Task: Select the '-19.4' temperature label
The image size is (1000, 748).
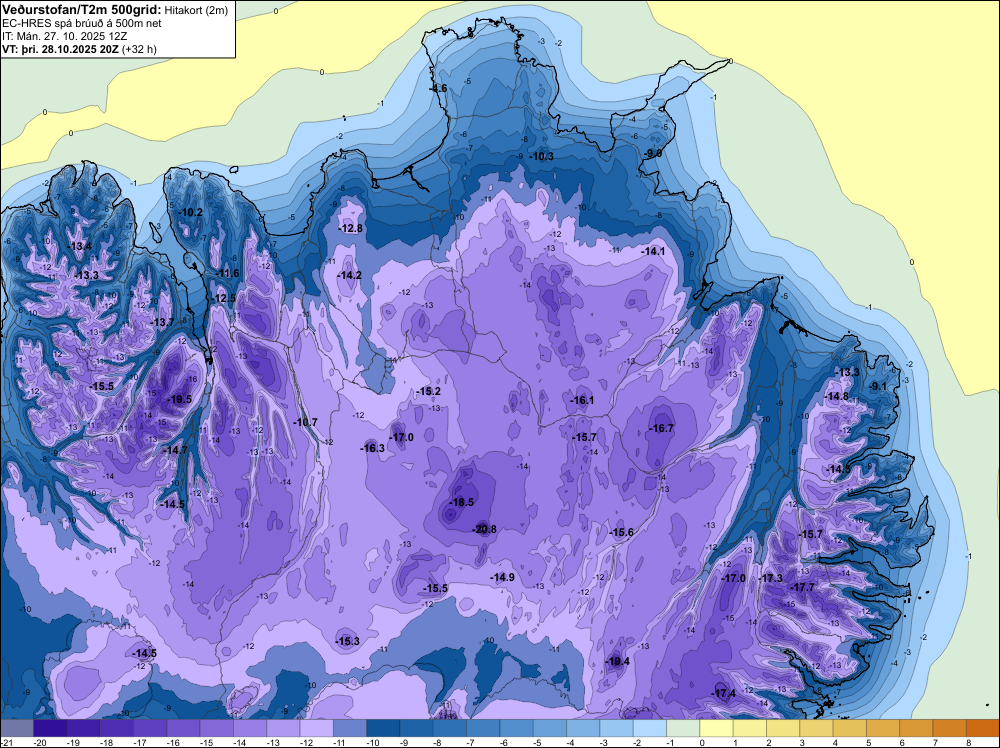Action: (x=617, y=661)
